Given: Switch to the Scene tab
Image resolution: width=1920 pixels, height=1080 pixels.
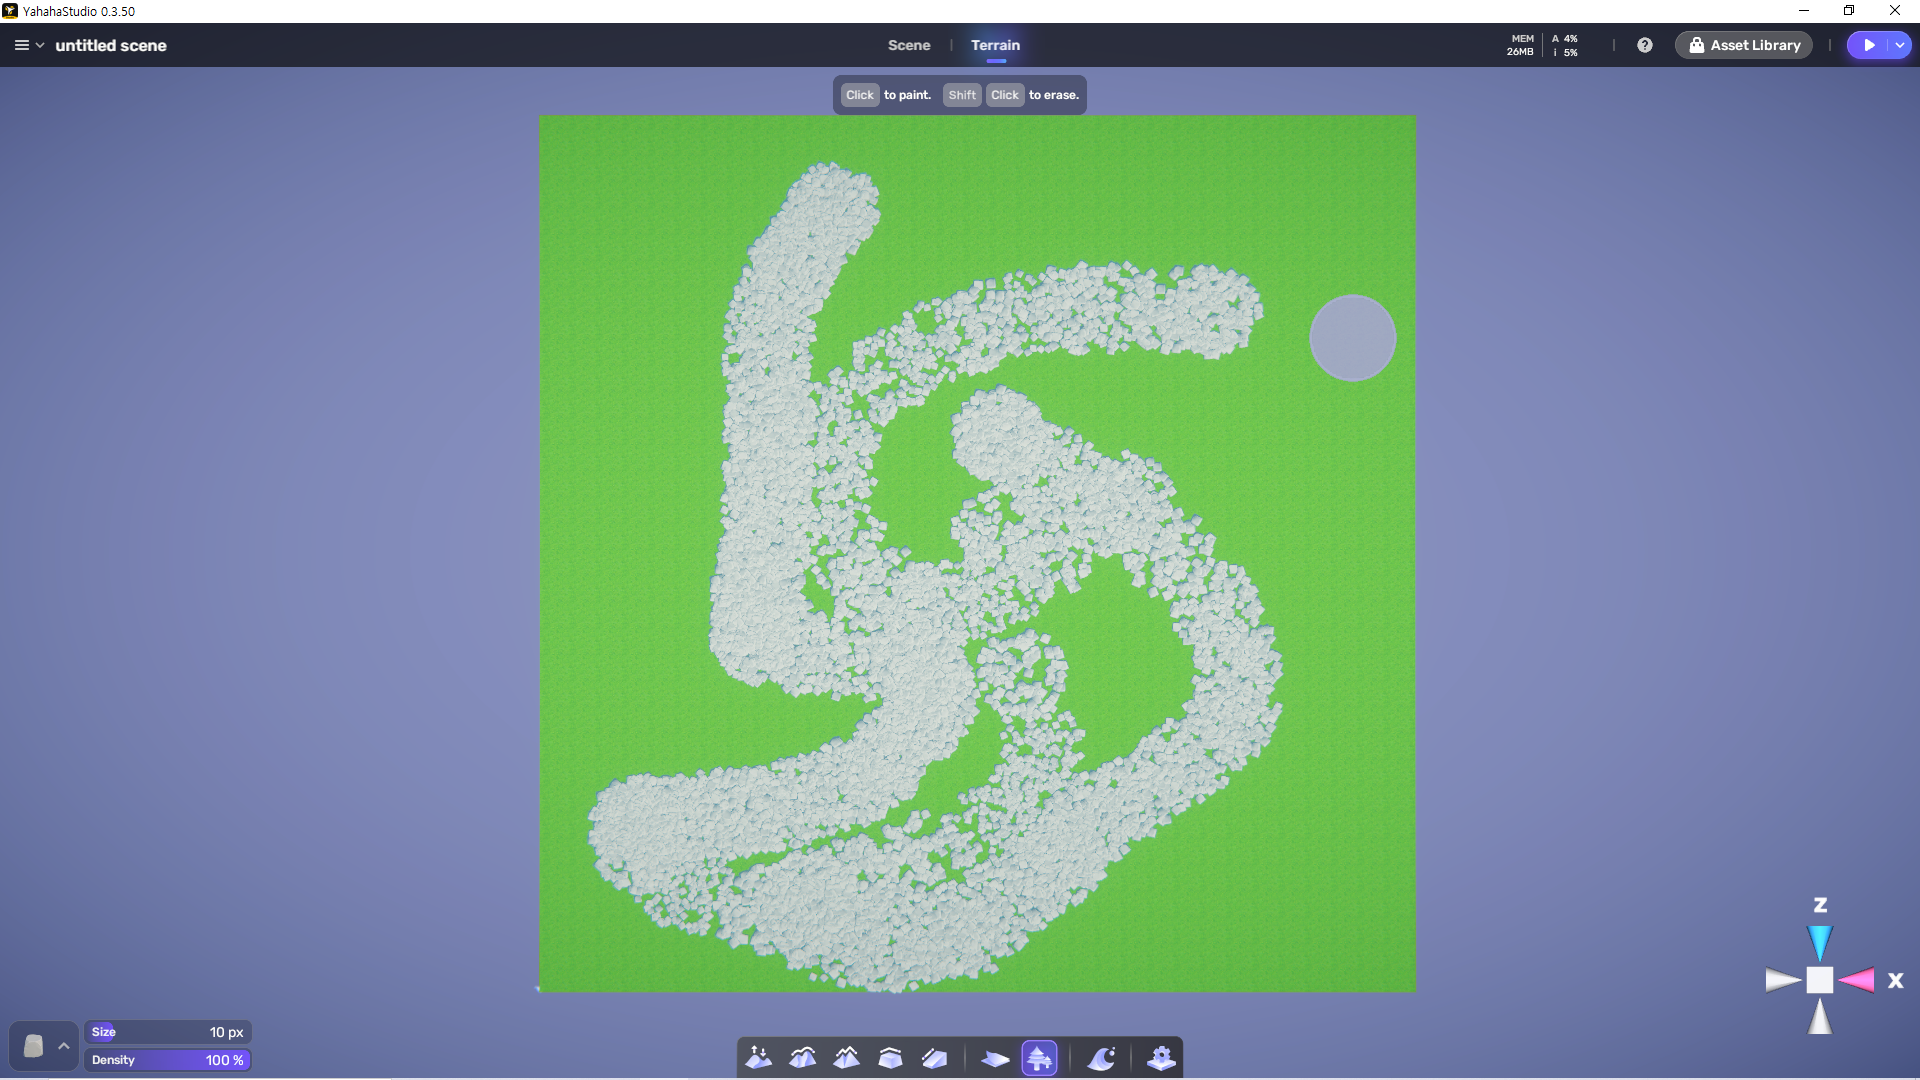Looking at the screenshot, I should [908, 45].
